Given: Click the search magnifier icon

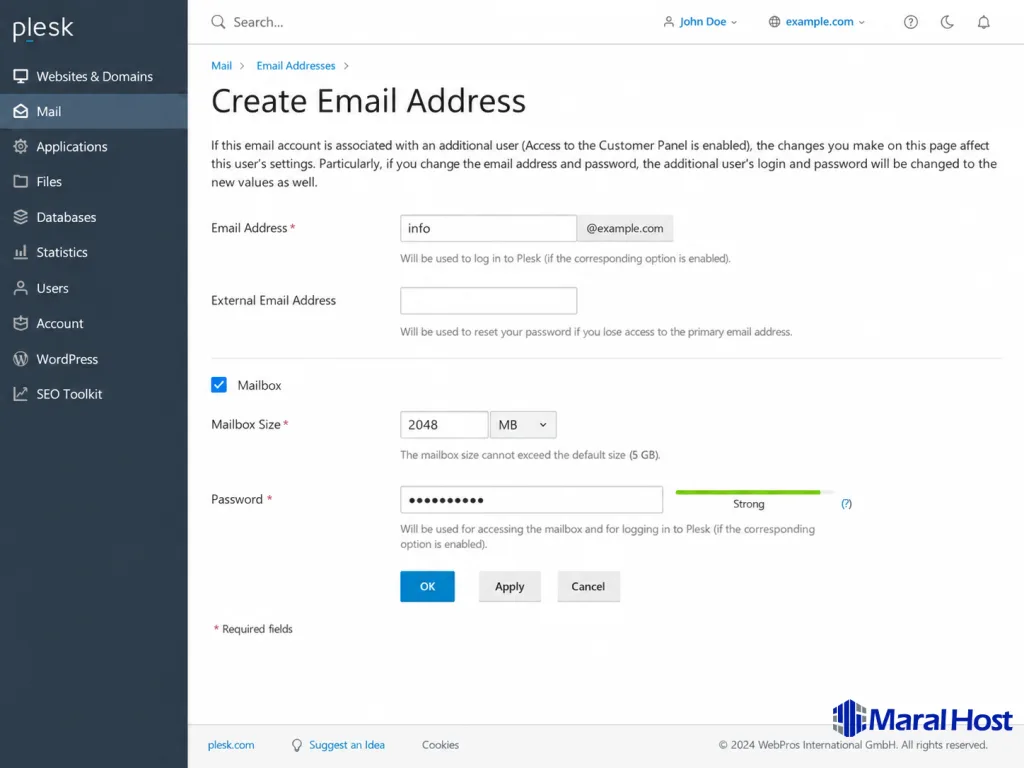Looking at the screenshot, I should click(218, 22).
